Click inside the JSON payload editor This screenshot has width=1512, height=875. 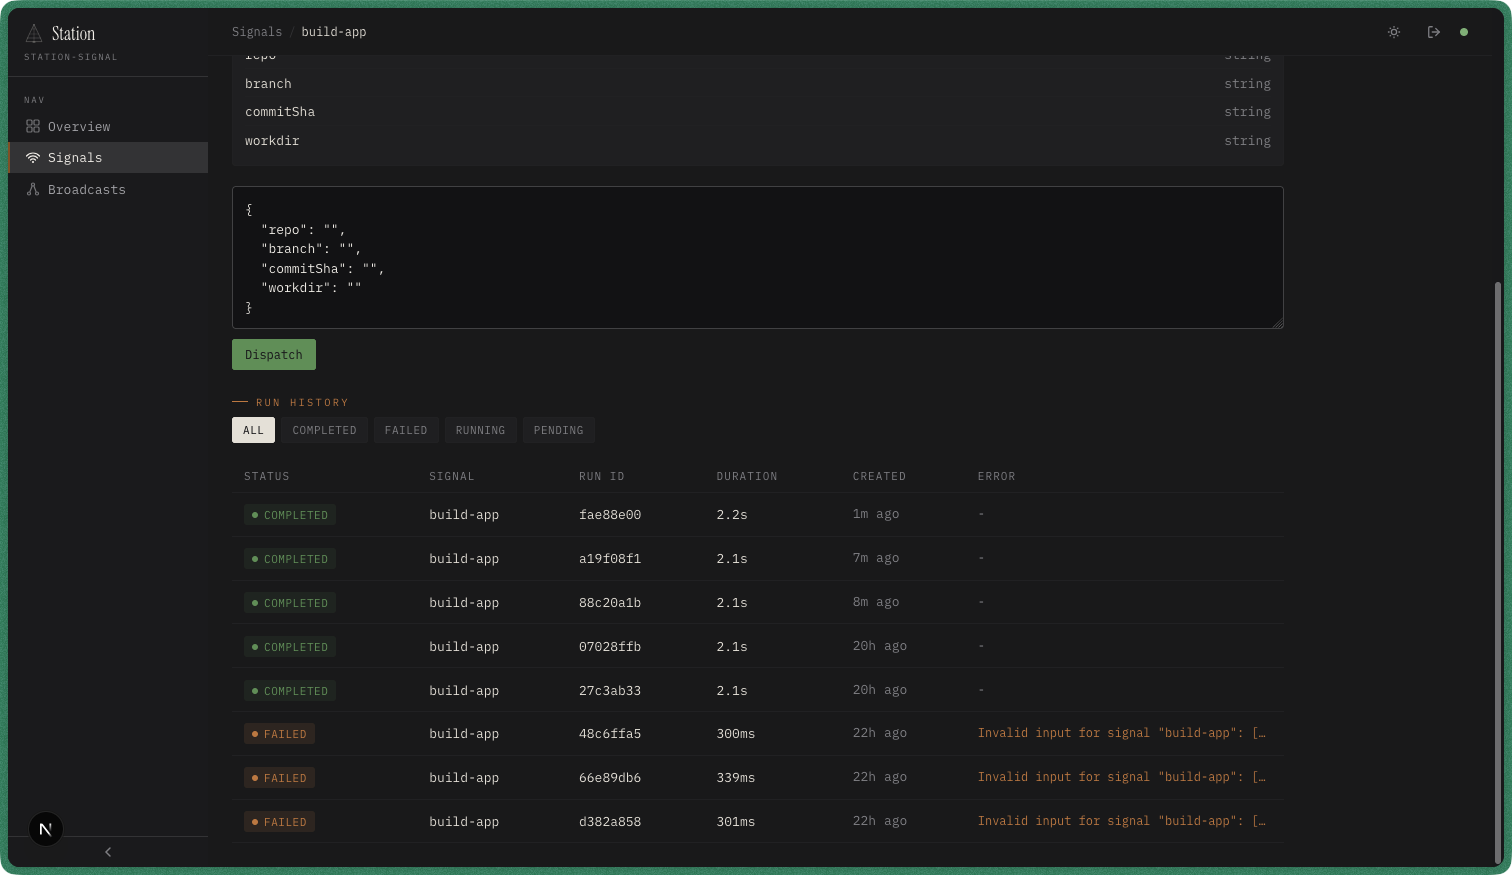757,257
